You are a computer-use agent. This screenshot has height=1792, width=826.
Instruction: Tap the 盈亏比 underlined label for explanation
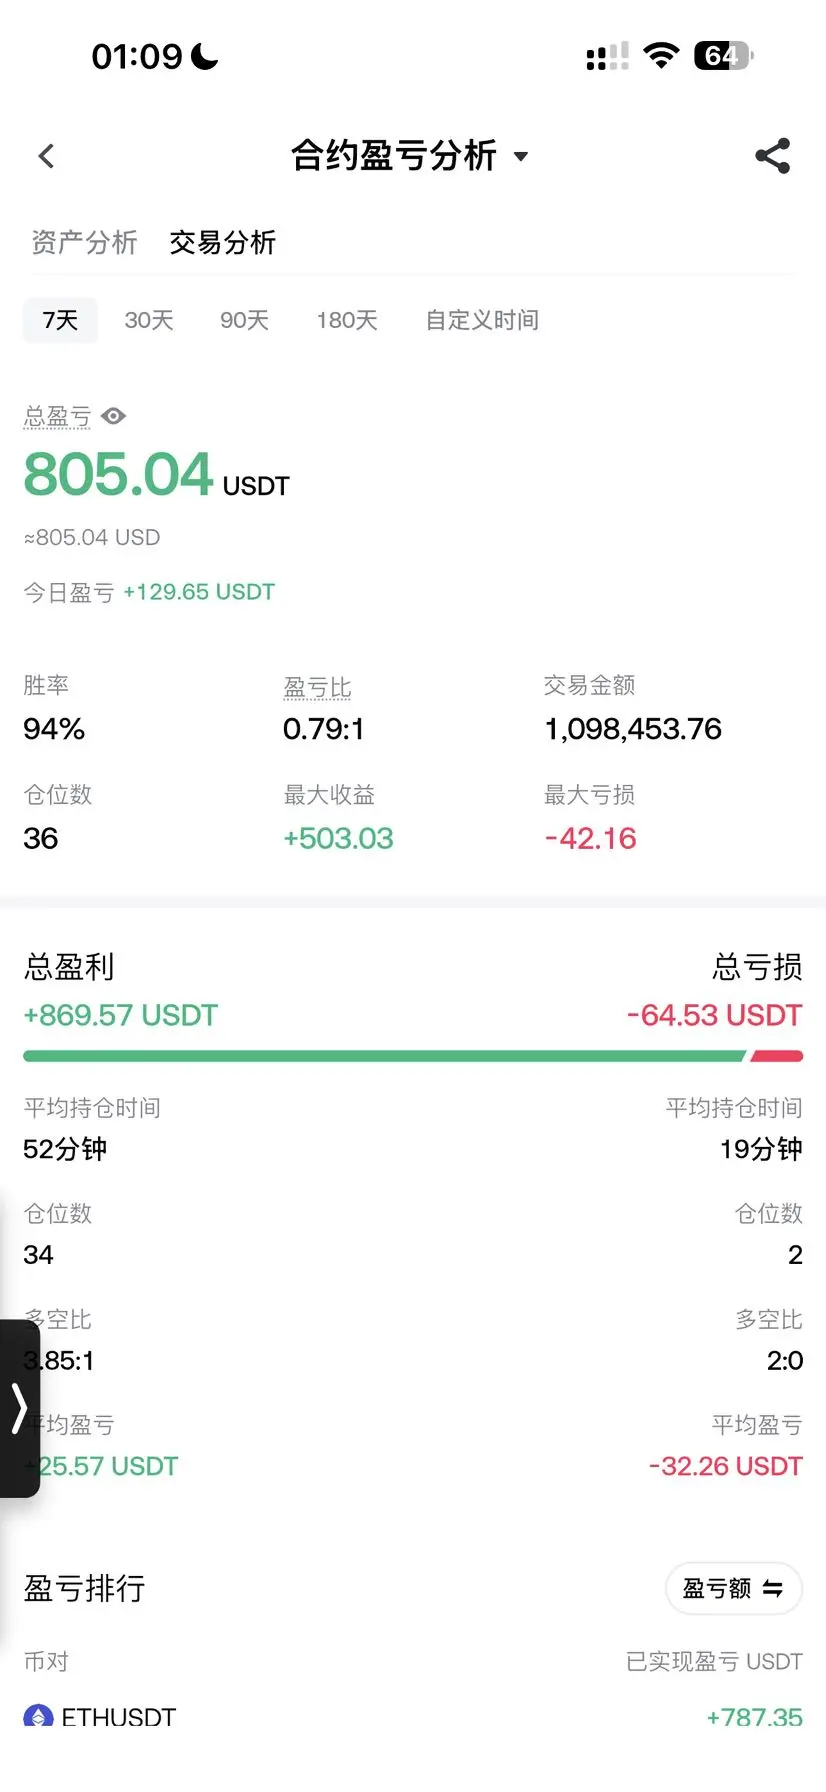click(x=317, y=687)
